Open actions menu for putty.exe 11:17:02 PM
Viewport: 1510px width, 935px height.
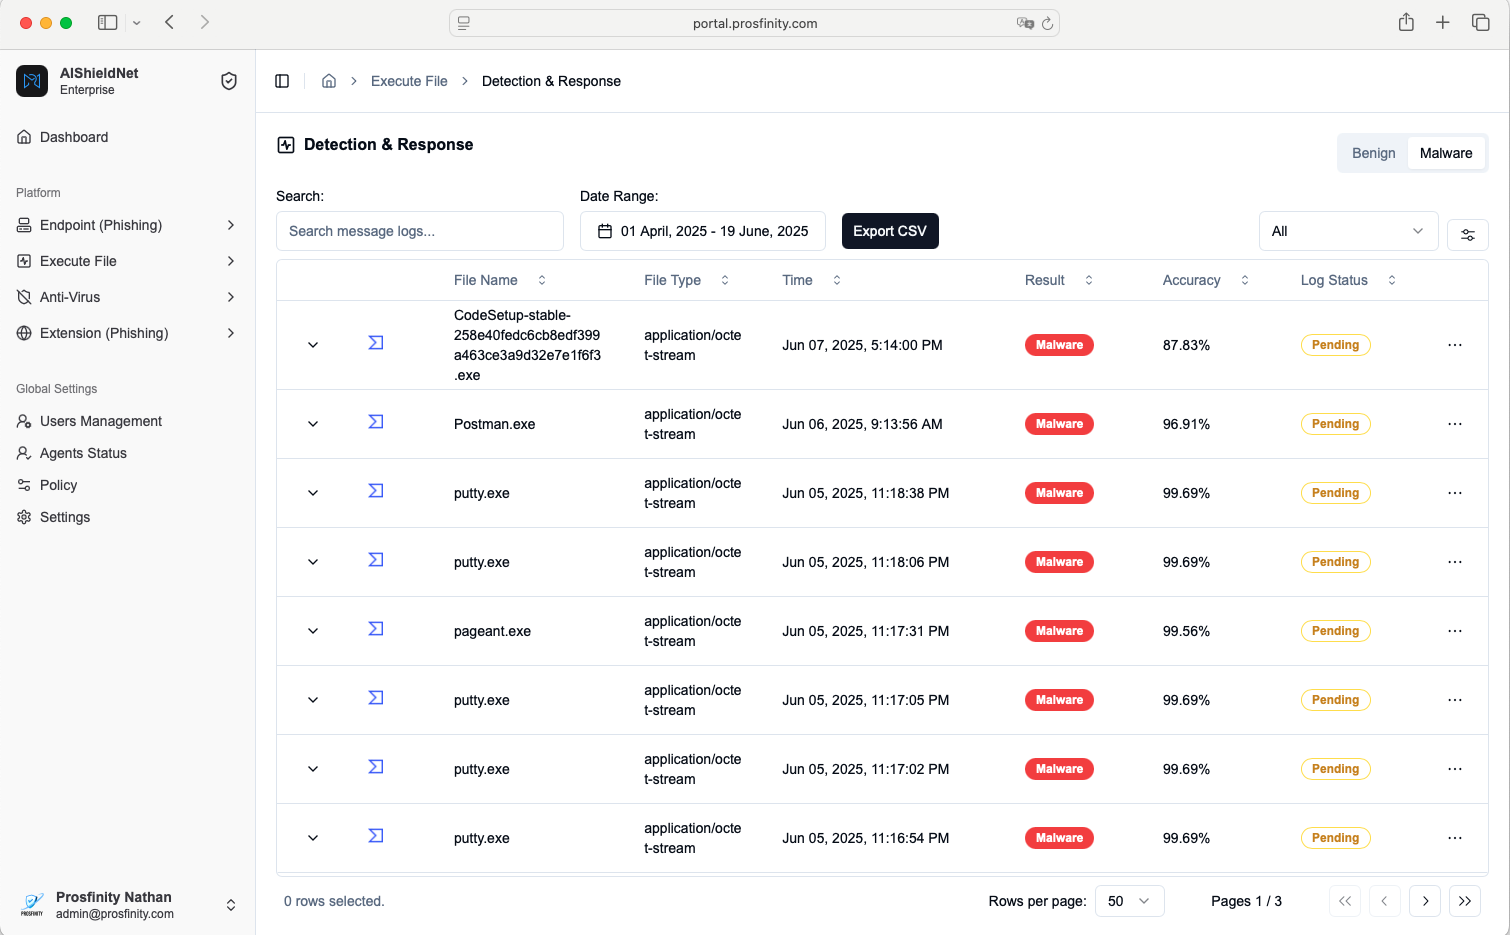1455,769
